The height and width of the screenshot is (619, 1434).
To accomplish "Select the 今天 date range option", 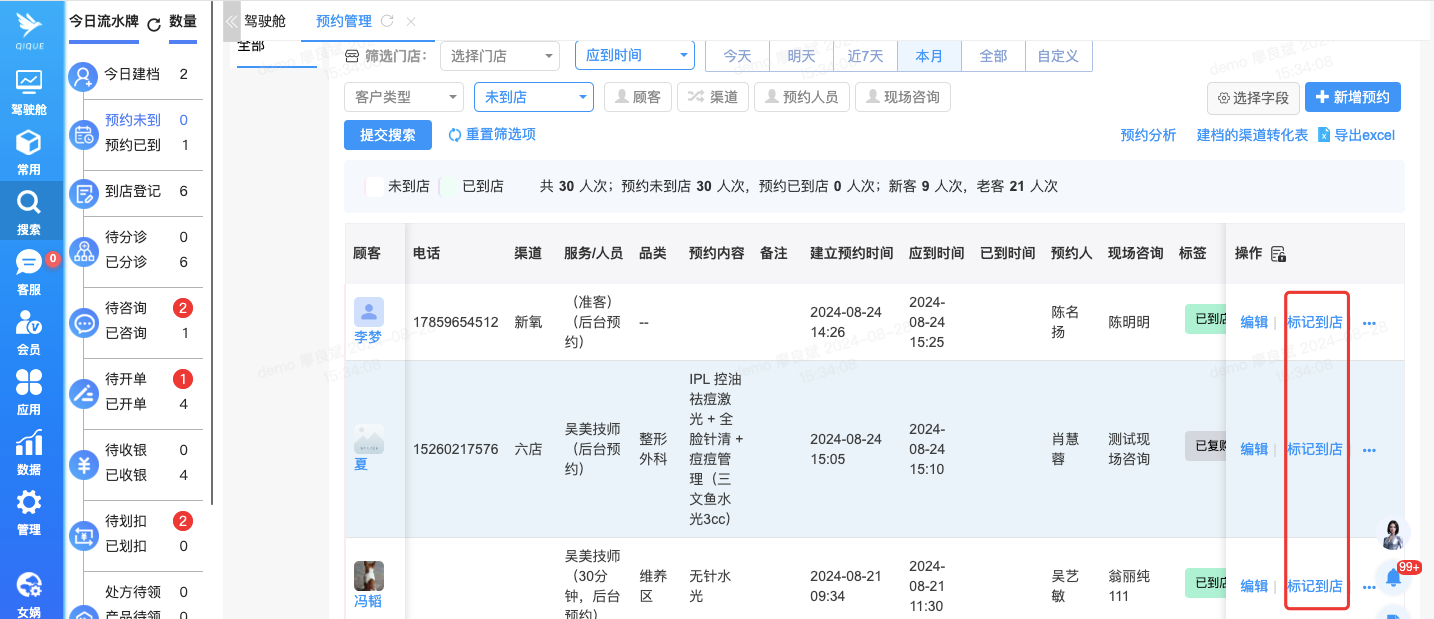I will click(x=737, y=56).
